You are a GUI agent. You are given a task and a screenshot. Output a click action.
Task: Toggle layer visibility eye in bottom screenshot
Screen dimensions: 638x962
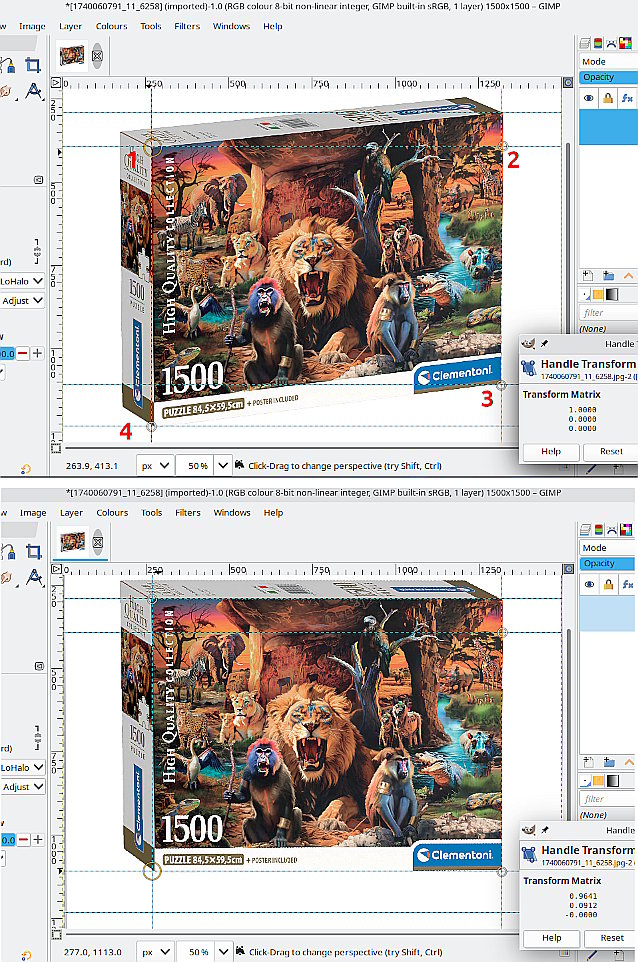590,584
